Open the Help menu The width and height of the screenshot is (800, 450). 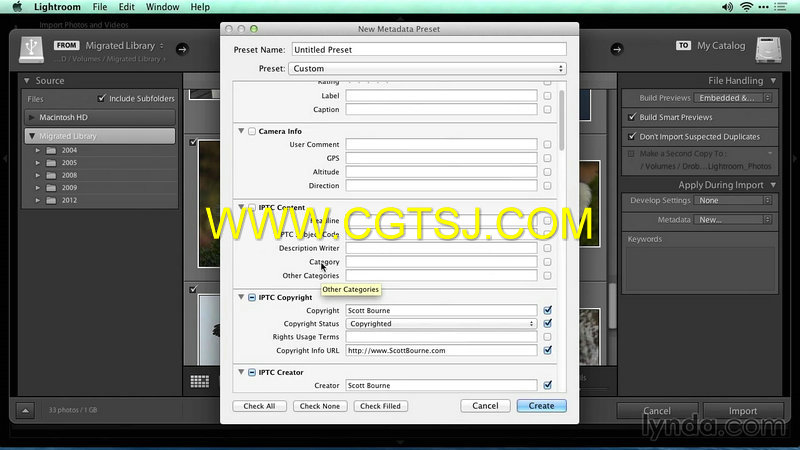tap(200, 7)
